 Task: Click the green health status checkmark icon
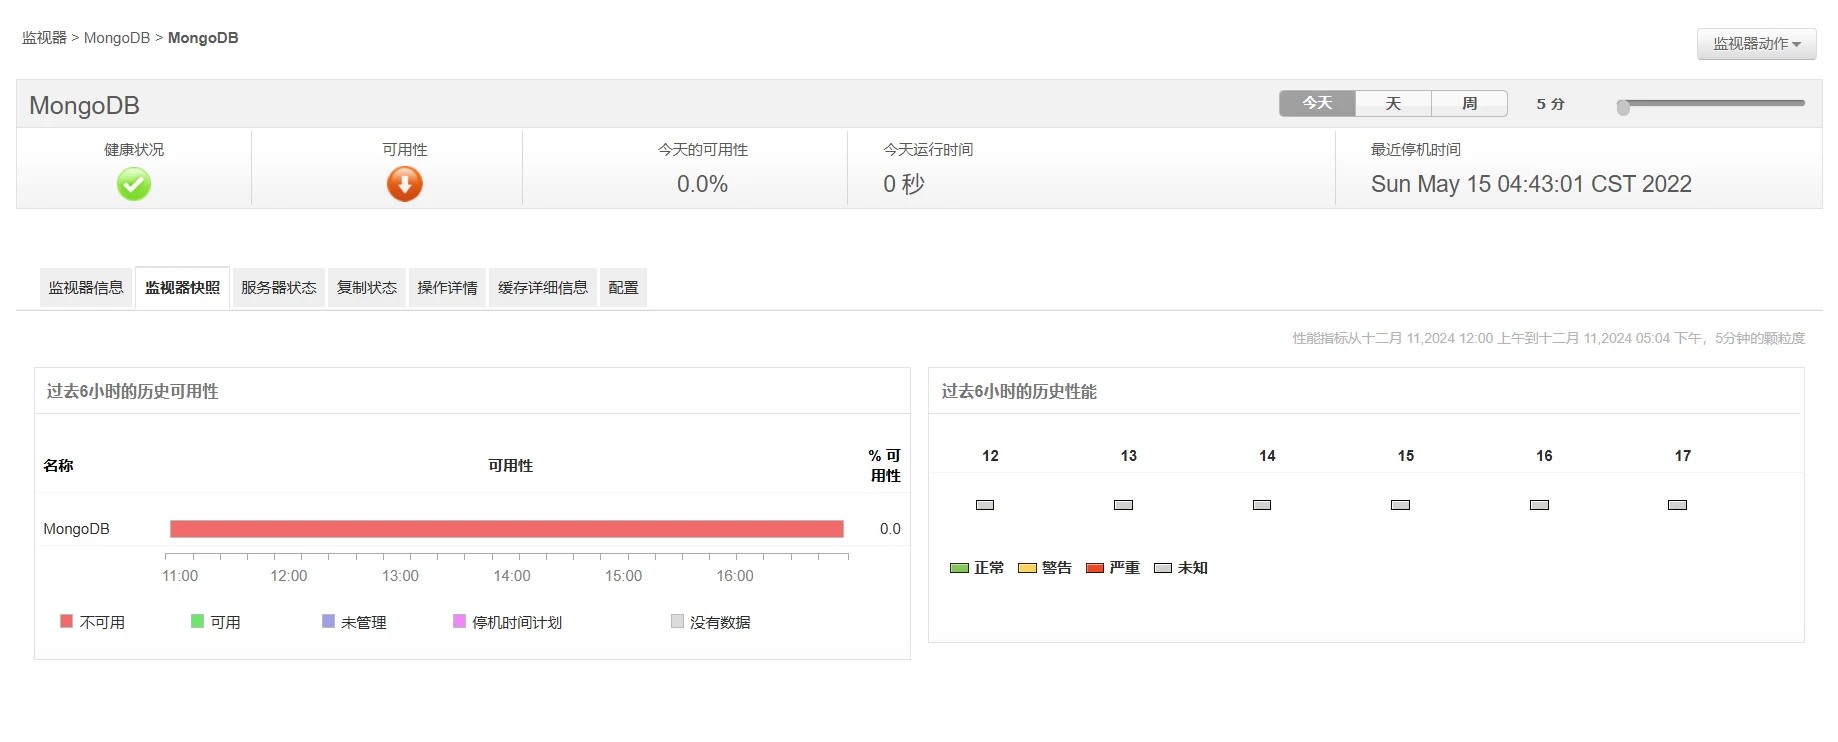(134, 184)
